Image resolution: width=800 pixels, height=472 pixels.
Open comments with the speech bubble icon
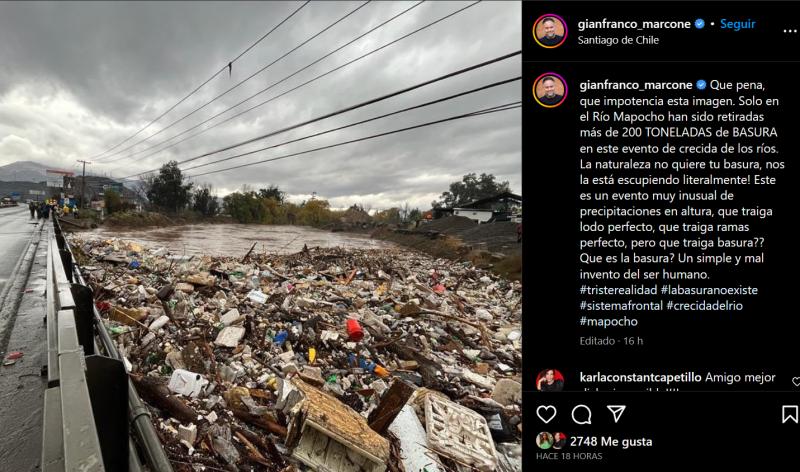tap(581, 414)
